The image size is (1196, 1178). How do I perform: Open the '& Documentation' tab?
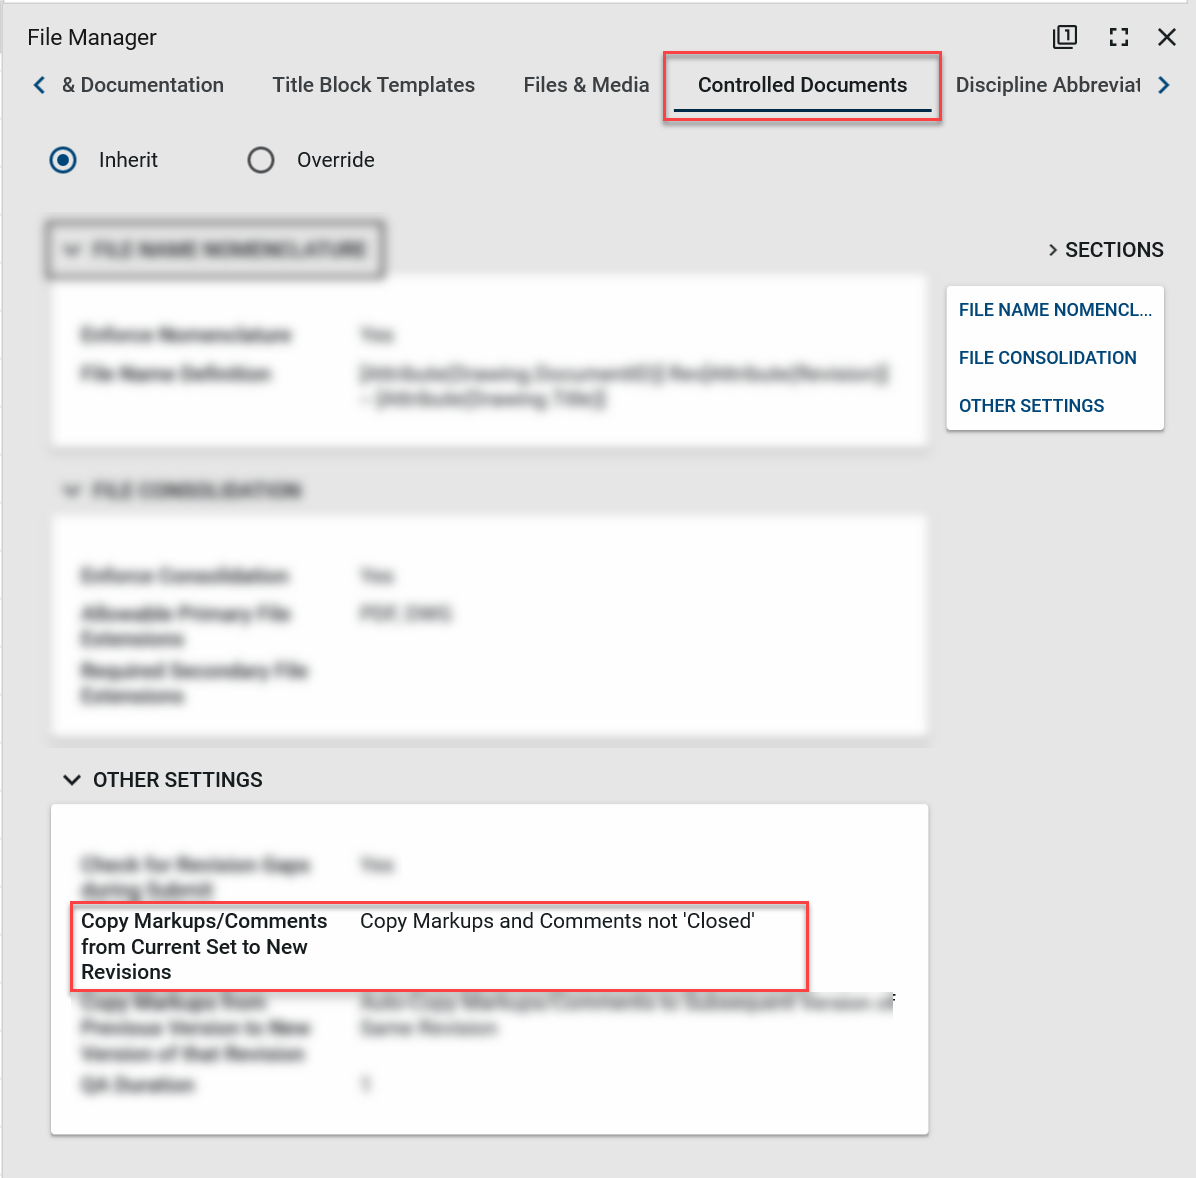(142, 85)
